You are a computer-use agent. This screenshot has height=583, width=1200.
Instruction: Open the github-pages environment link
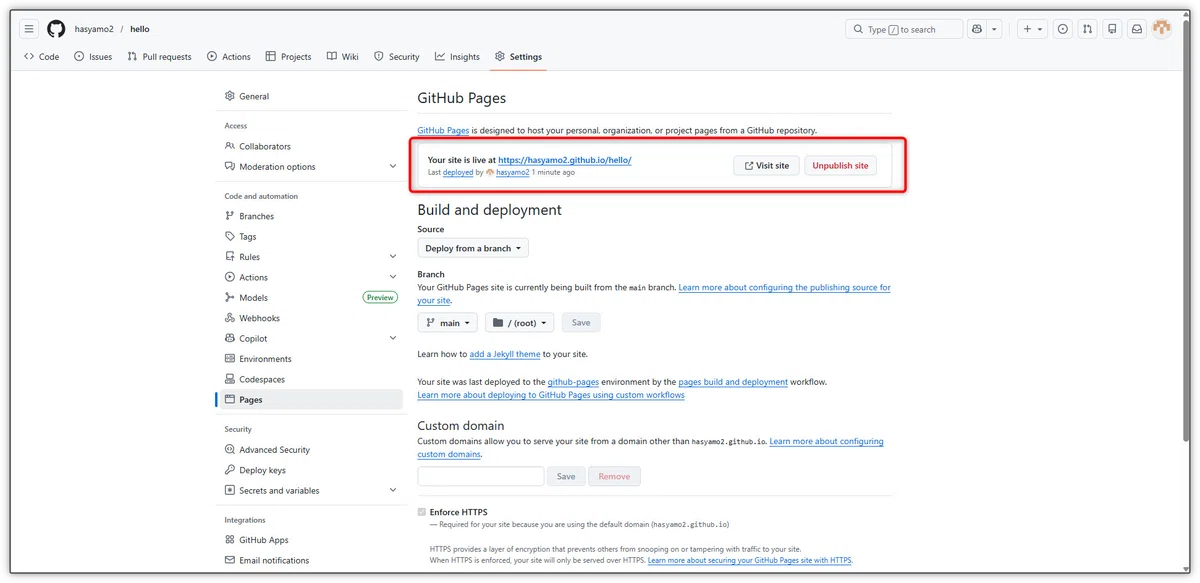pos(574,382)
